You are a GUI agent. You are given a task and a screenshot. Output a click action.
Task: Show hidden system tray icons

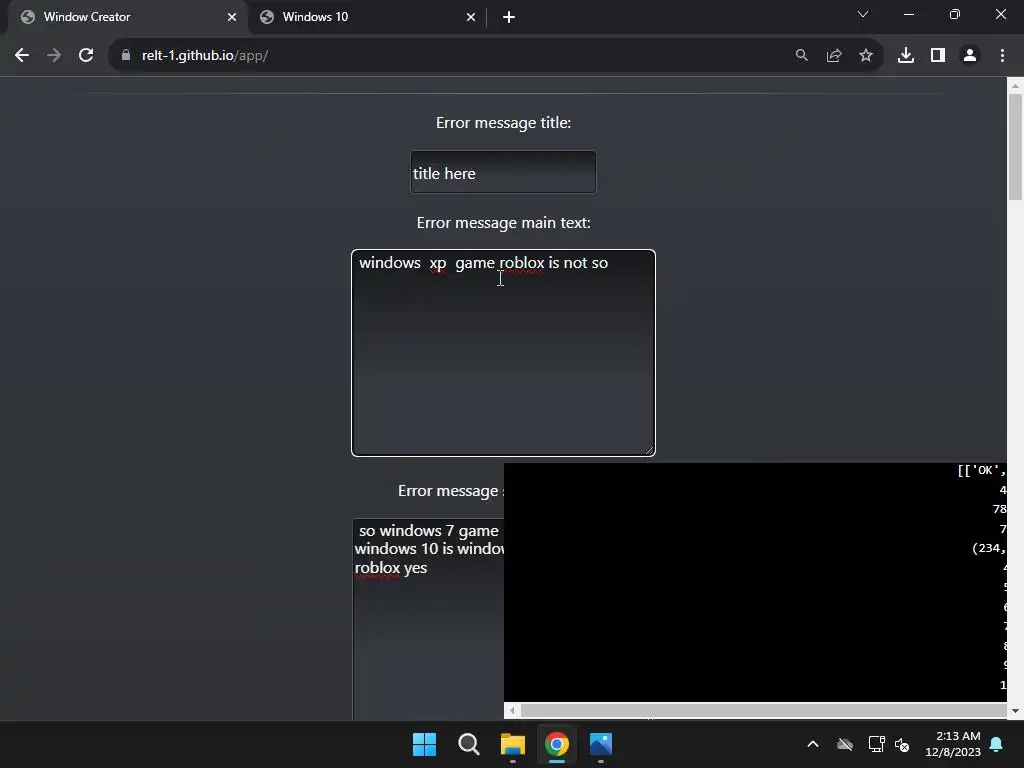813,744
